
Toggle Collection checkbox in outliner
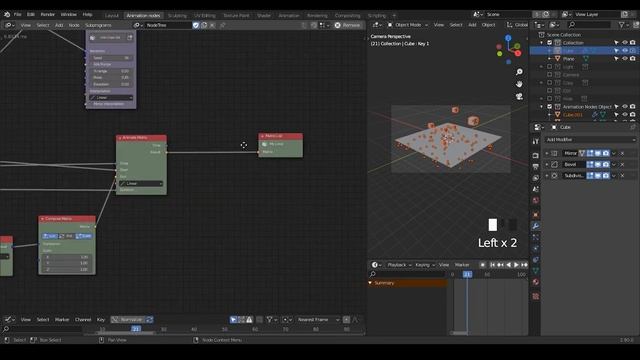tap(549, 43)
